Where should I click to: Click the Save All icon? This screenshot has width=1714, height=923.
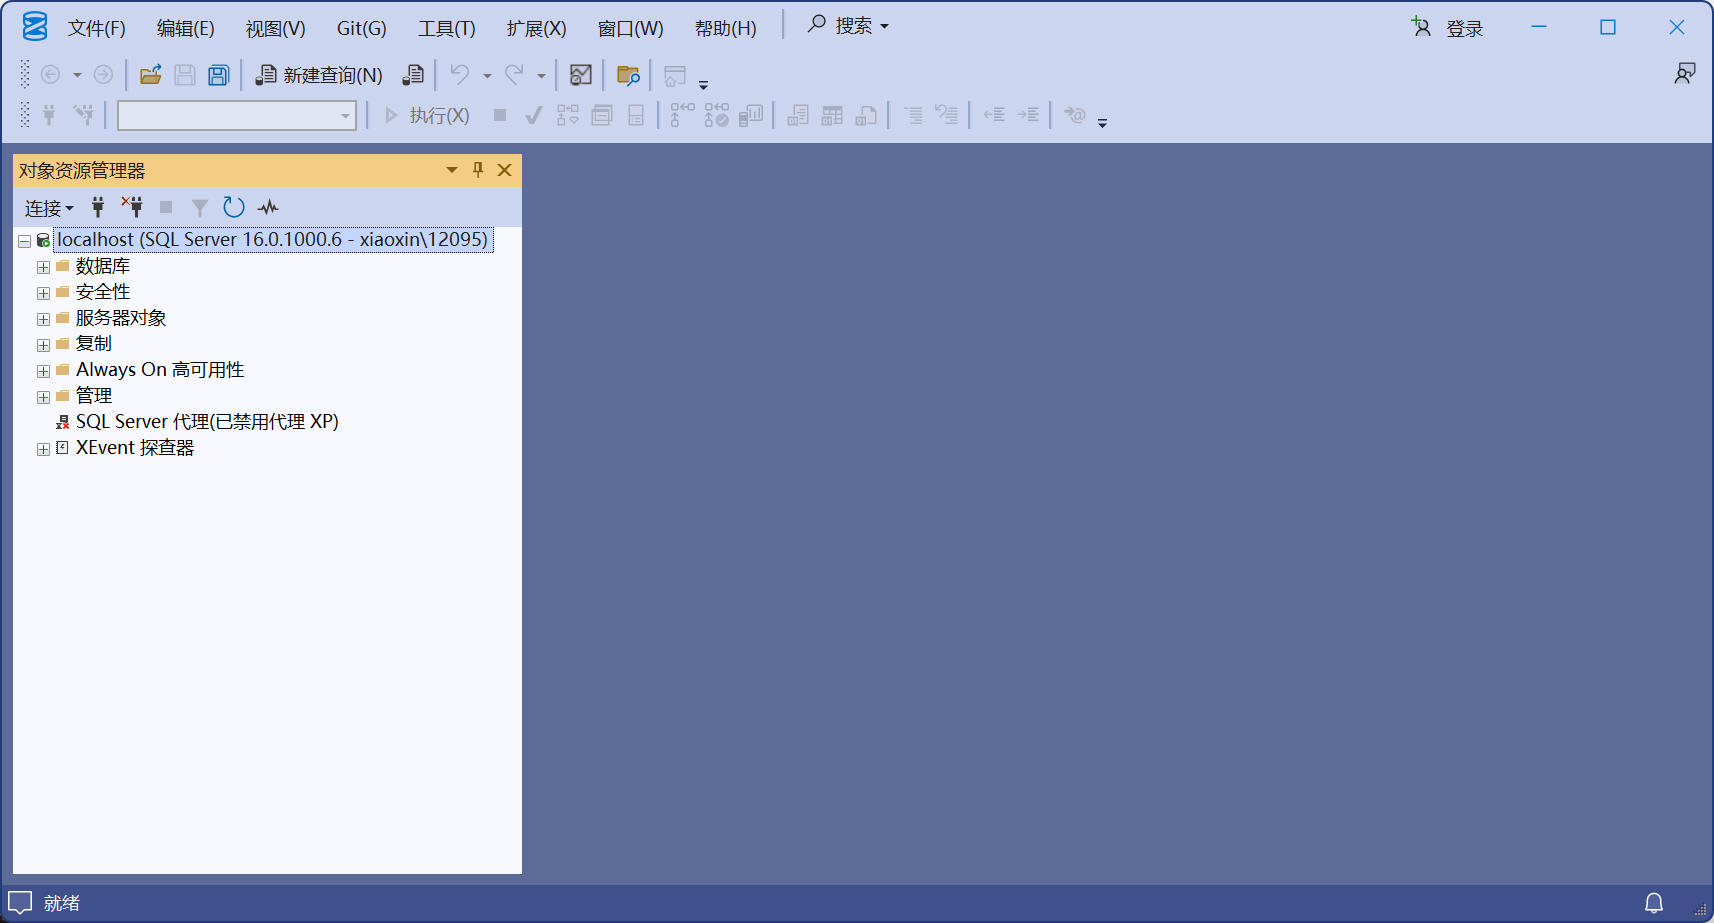coord(219,75)
